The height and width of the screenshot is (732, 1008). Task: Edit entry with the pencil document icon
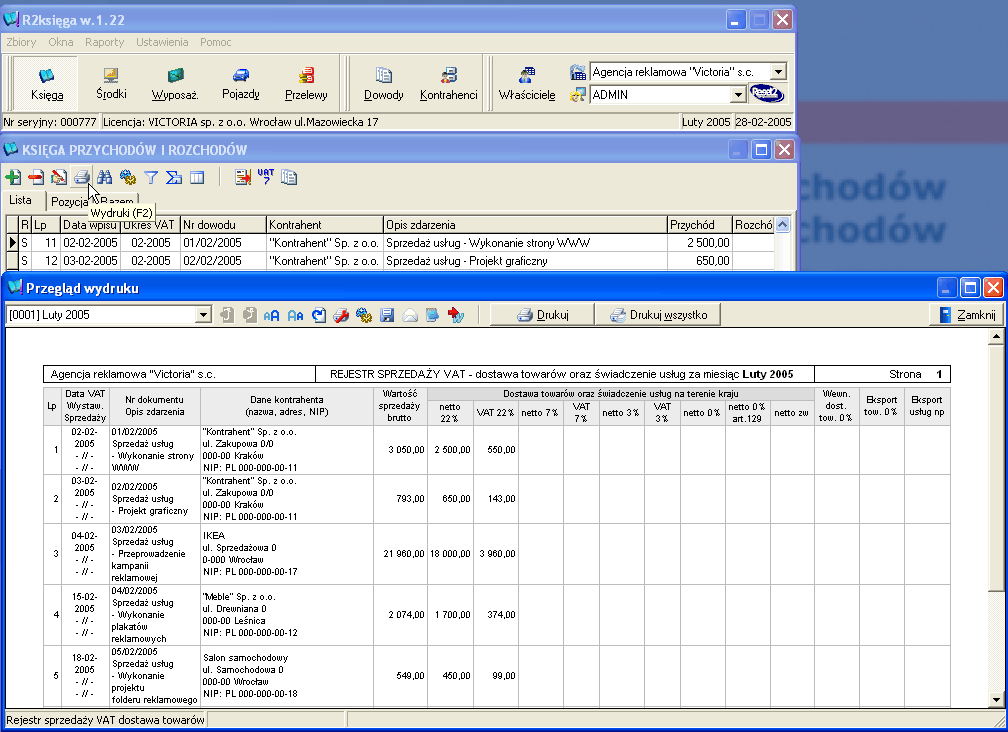pyautogui.click(x=58, y=177)
